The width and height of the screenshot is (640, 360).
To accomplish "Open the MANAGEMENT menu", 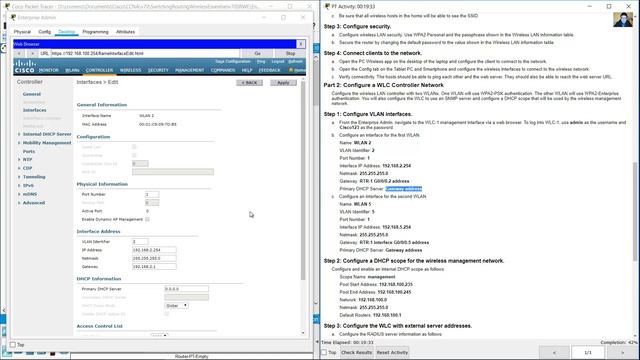I will 189,70.
